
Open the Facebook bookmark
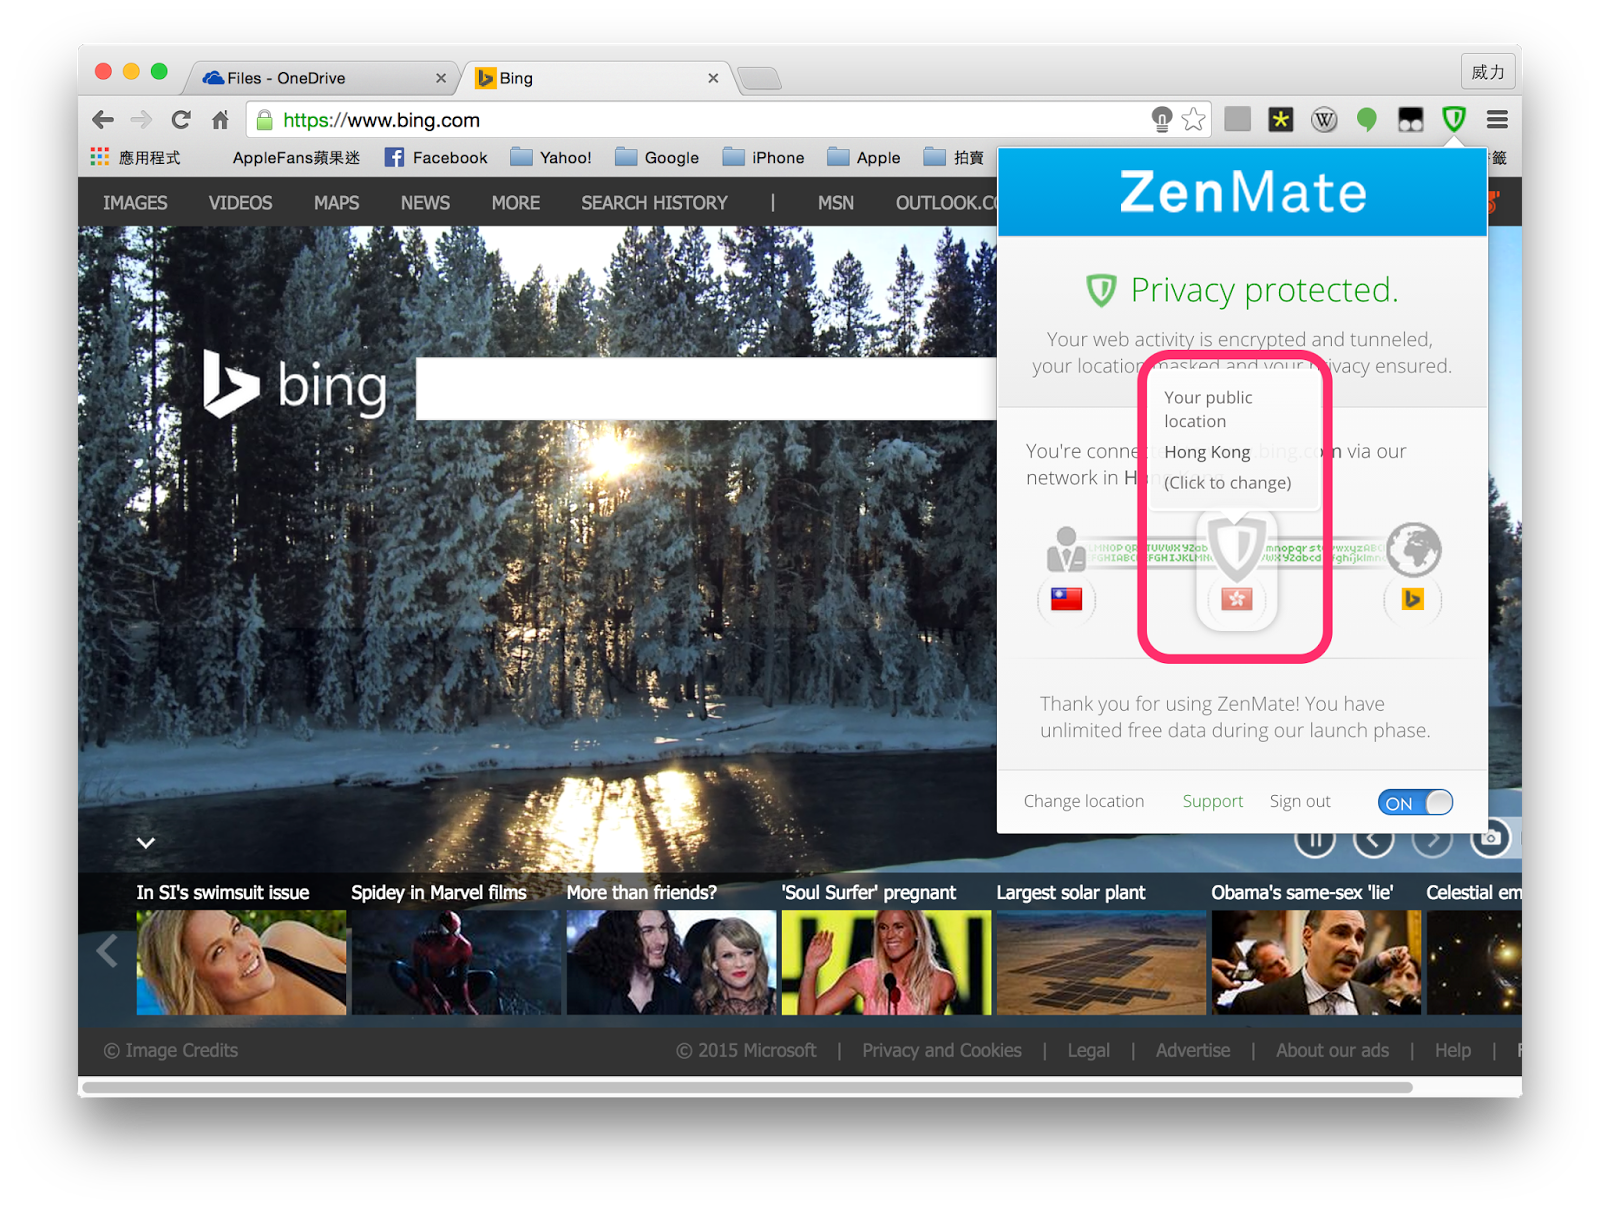[436, 157]
